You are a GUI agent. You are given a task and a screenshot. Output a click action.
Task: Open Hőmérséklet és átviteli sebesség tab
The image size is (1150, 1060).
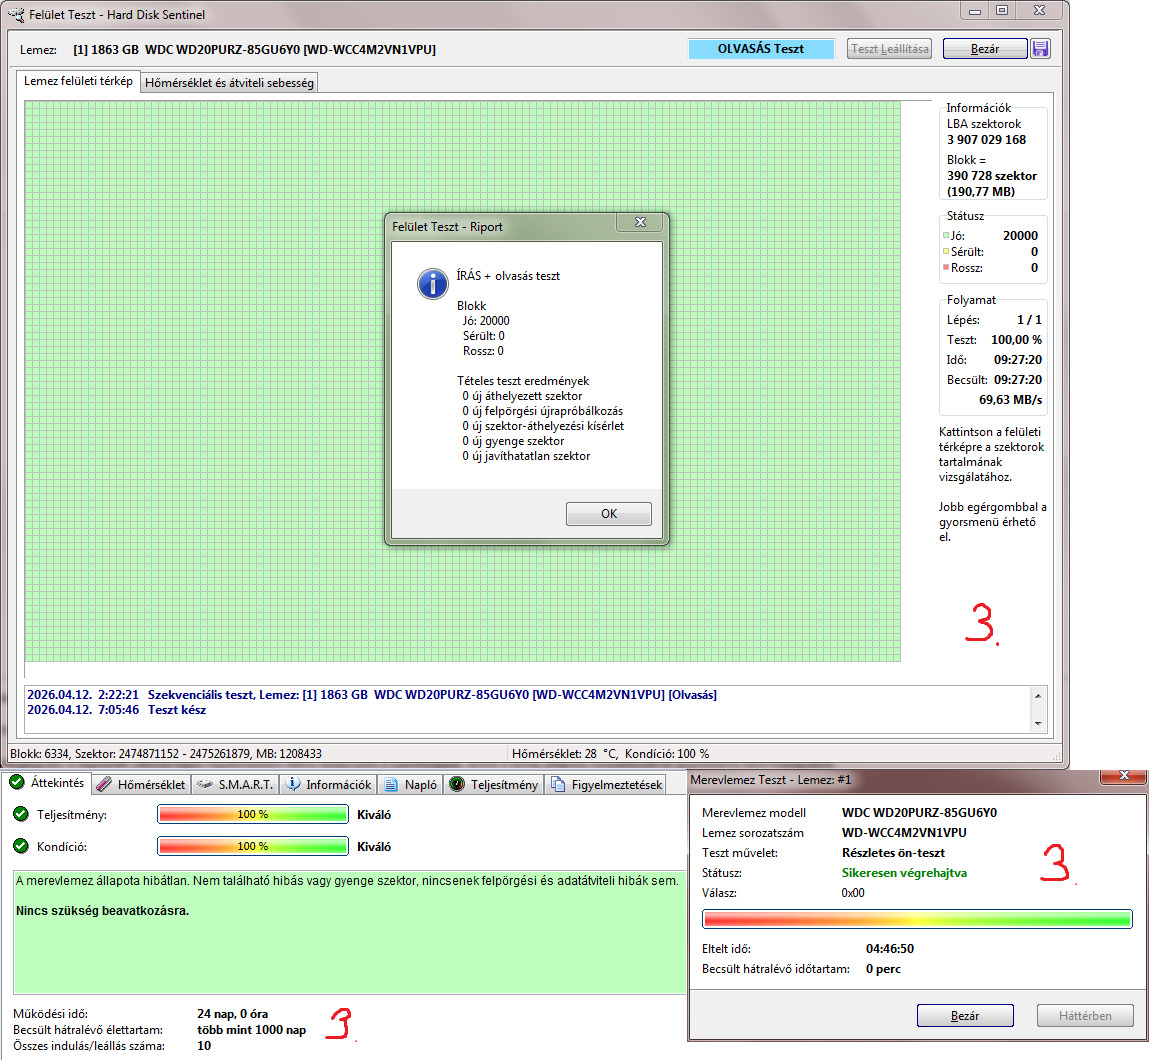230,83
